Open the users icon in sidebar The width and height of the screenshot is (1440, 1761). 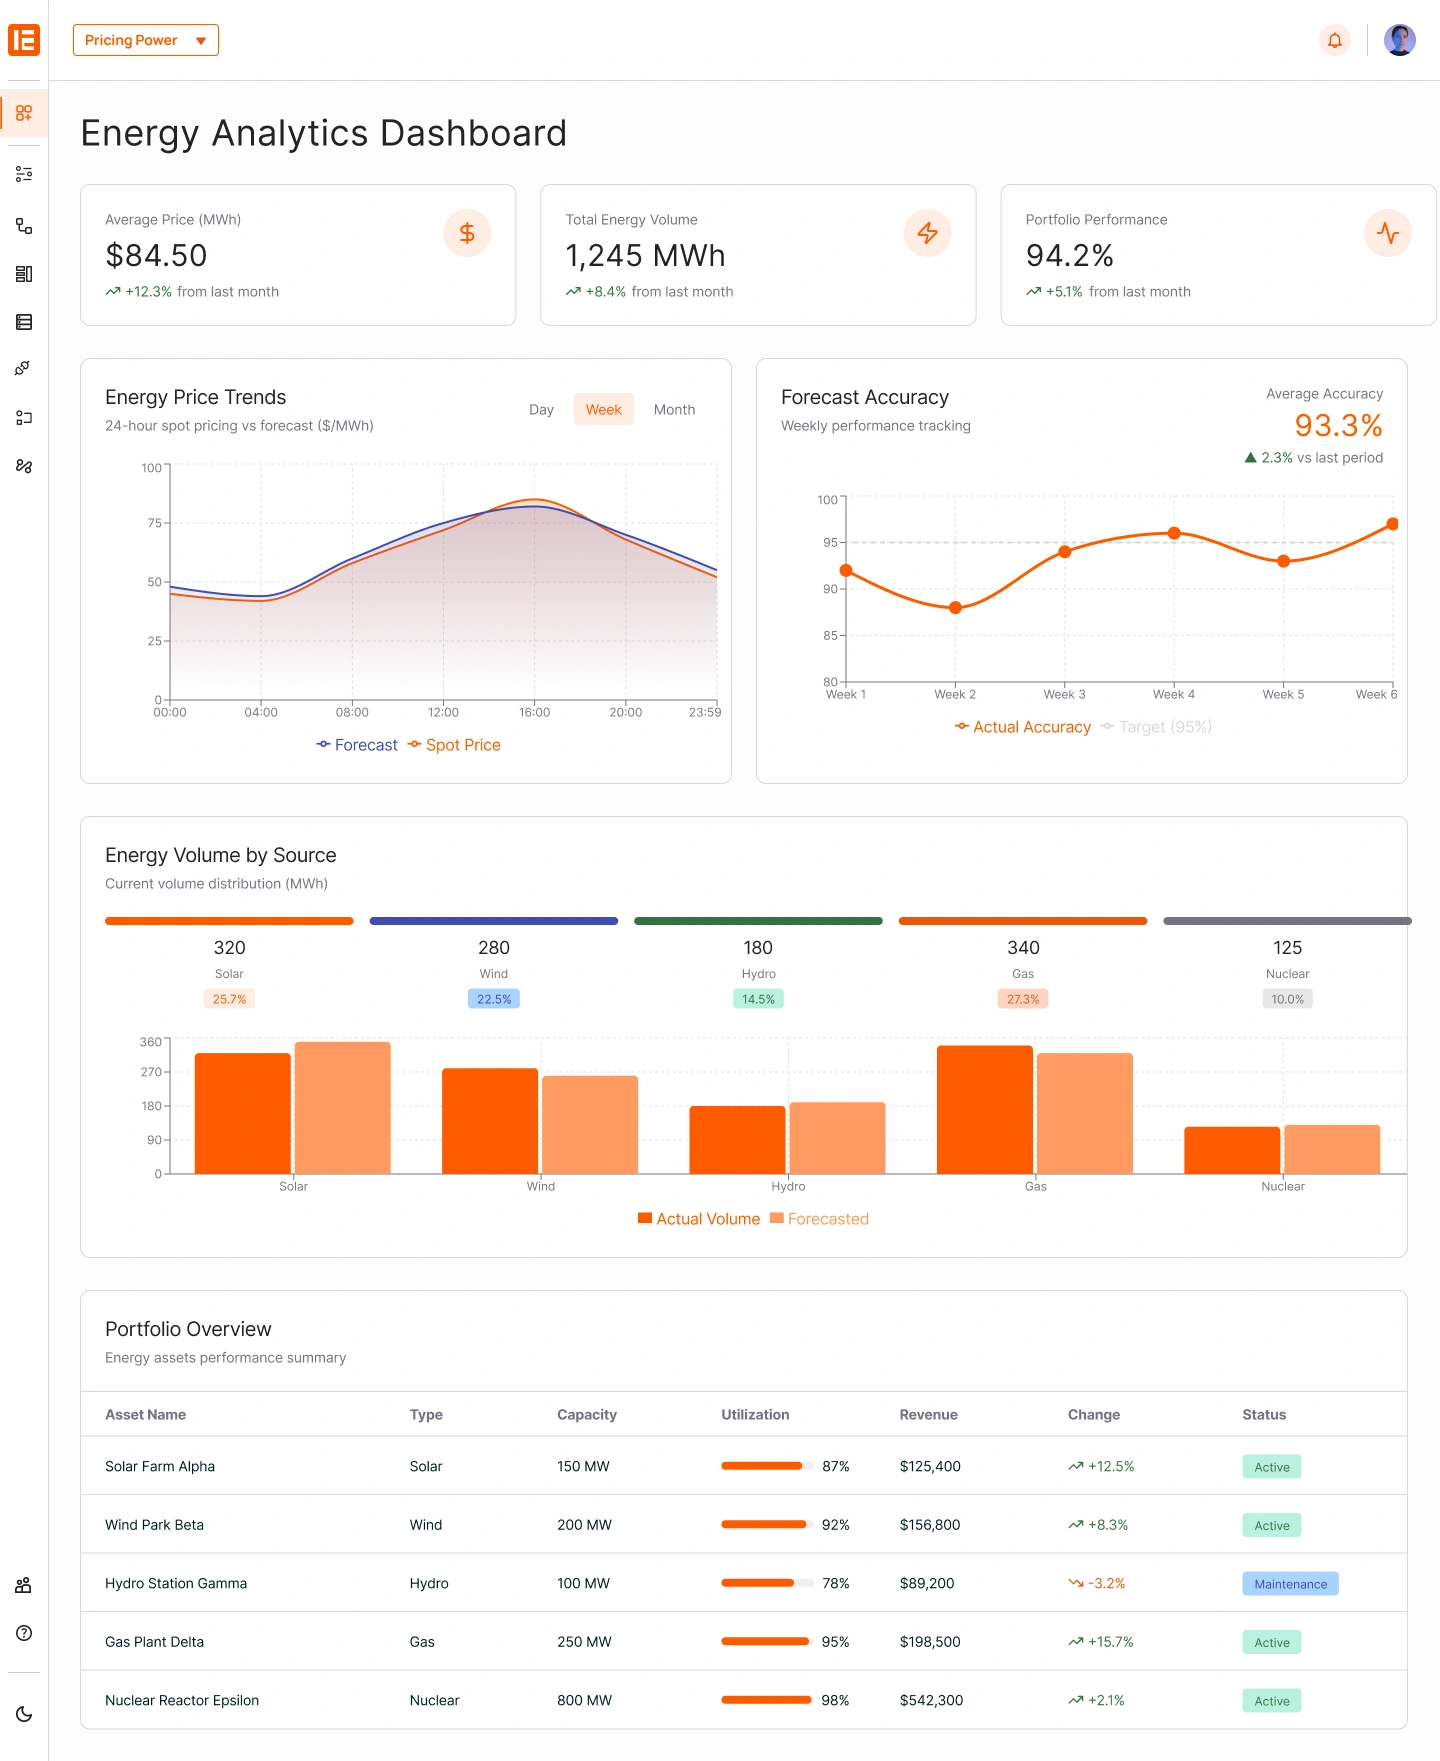pyautogui.click(x=24, y=1585)
